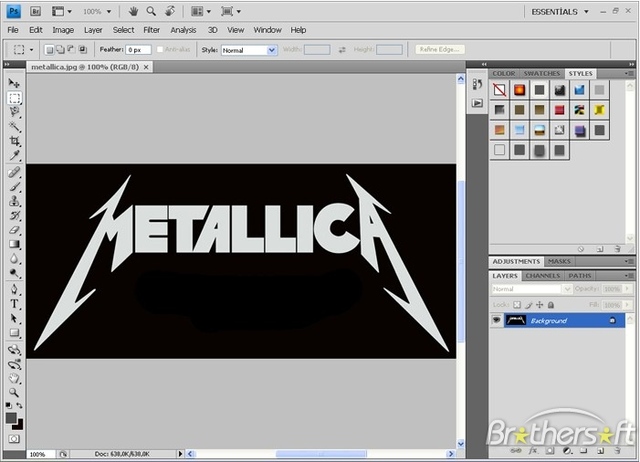This screenshot has height=462, width=640.
Task: Select the Background layer thumbnail
Action: [x=516, y=320]
